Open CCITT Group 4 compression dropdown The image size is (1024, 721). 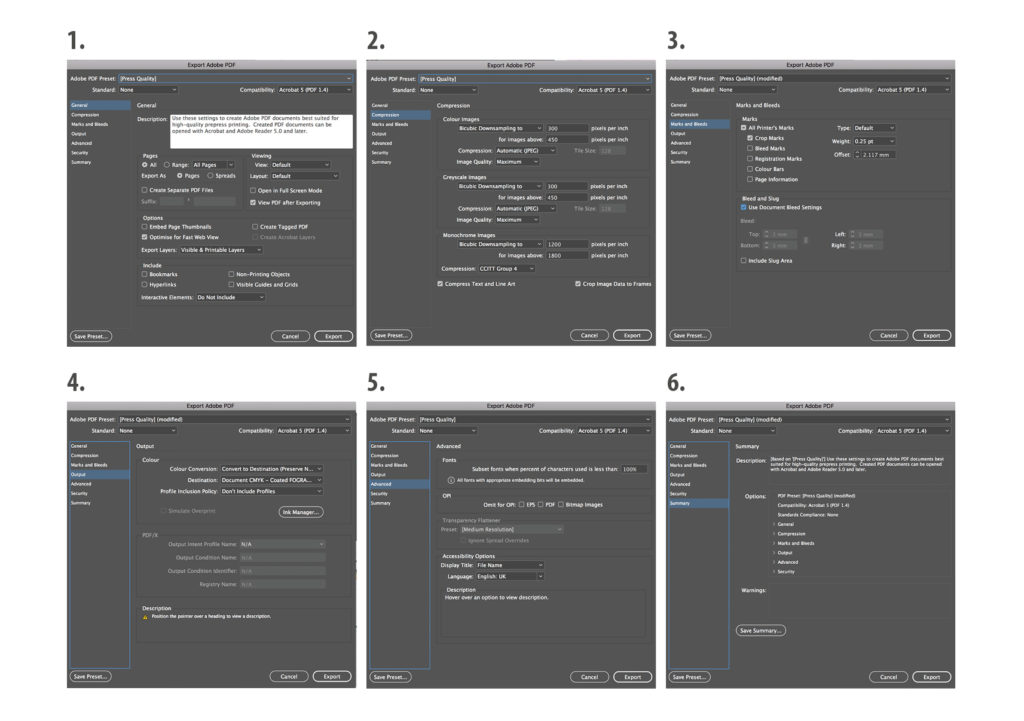507,269
